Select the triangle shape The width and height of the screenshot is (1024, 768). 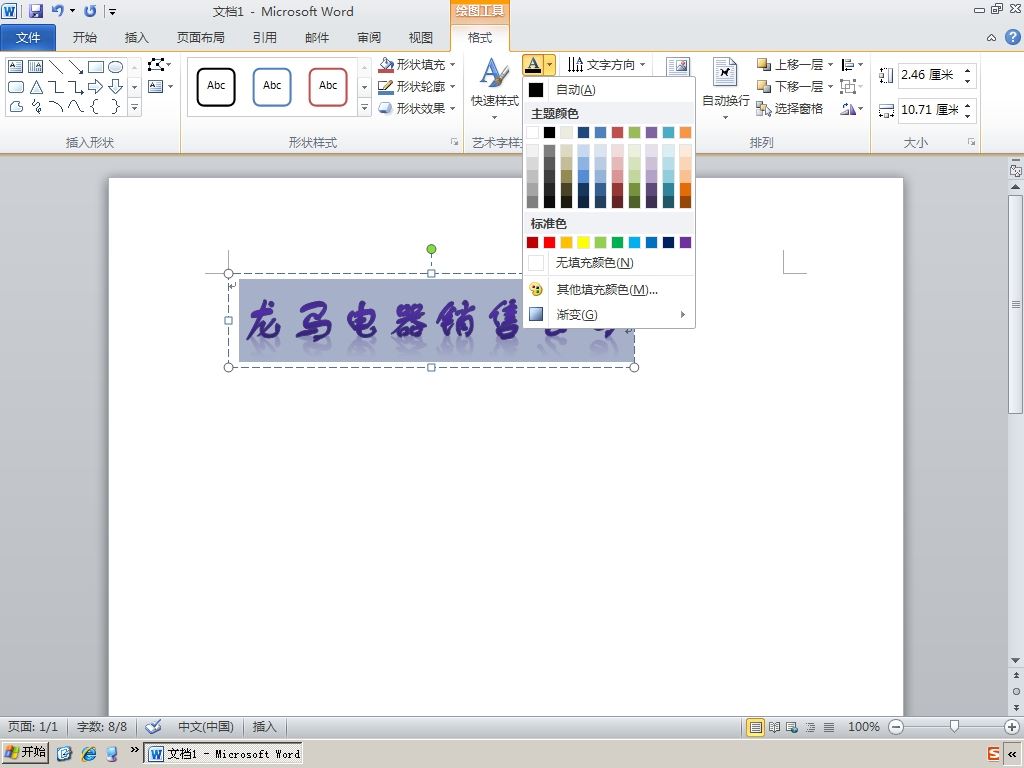pos(36,86)
